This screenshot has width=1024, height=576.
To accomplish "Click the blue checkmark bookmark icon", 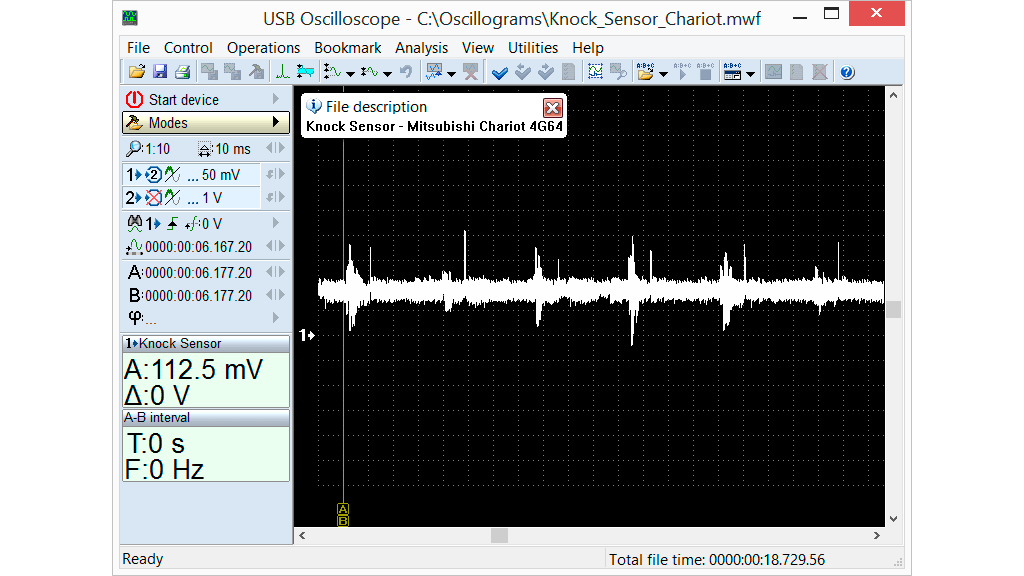I will [x=500, y=72].
